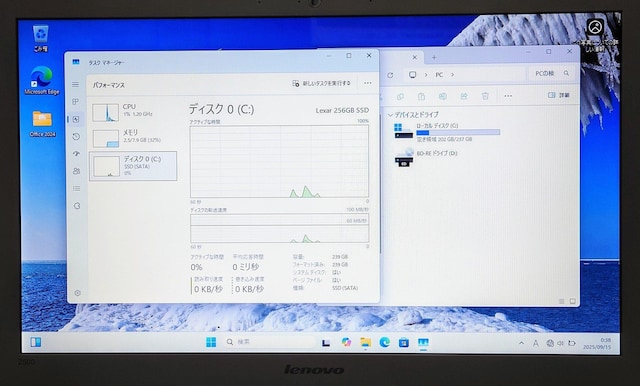The width and height of the screenshot is (640, 386).
Task: Click the アクティブな時間 0% value
Action: coord(196,267)
